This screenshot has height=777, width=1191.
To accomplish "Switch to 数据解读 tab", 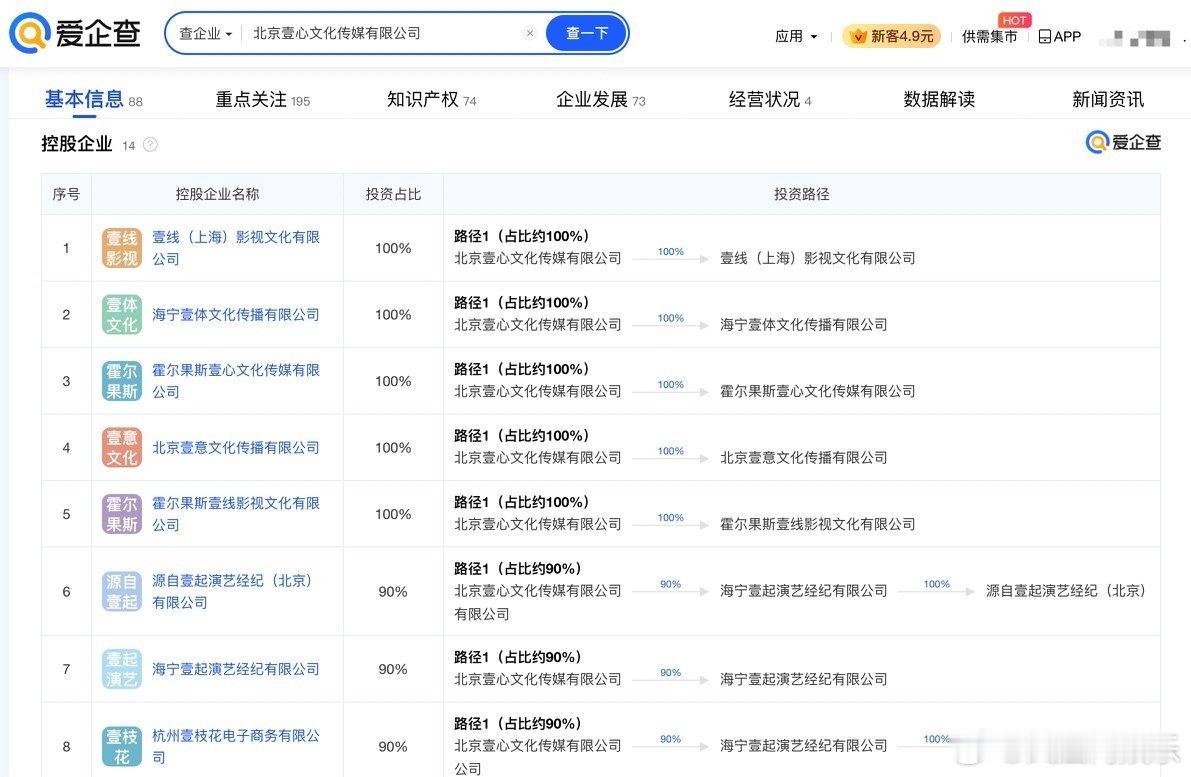I will click(x=939, y=99).
